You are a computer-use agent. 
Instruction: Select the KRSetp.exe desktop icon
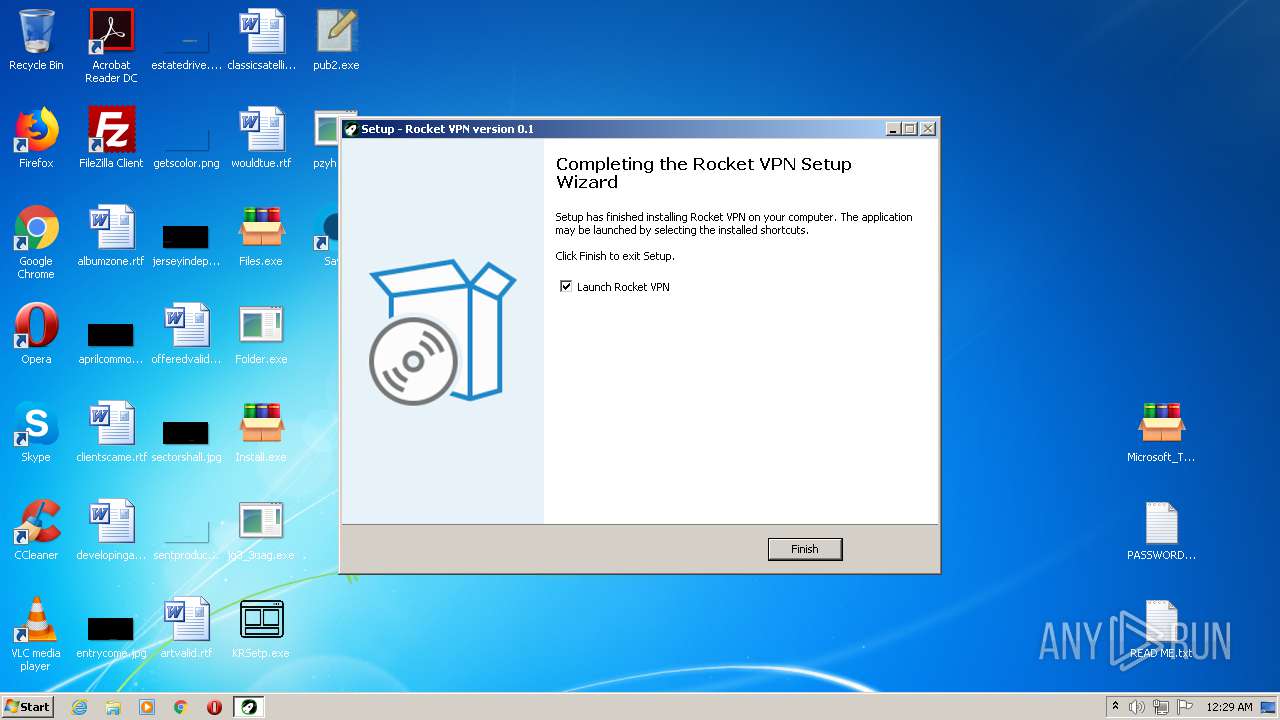[261, 628]
